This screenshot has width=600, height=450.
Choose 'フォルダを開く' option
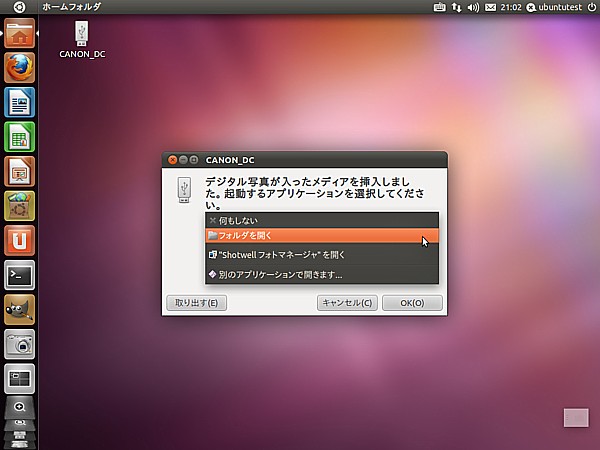tap(322, 236)
